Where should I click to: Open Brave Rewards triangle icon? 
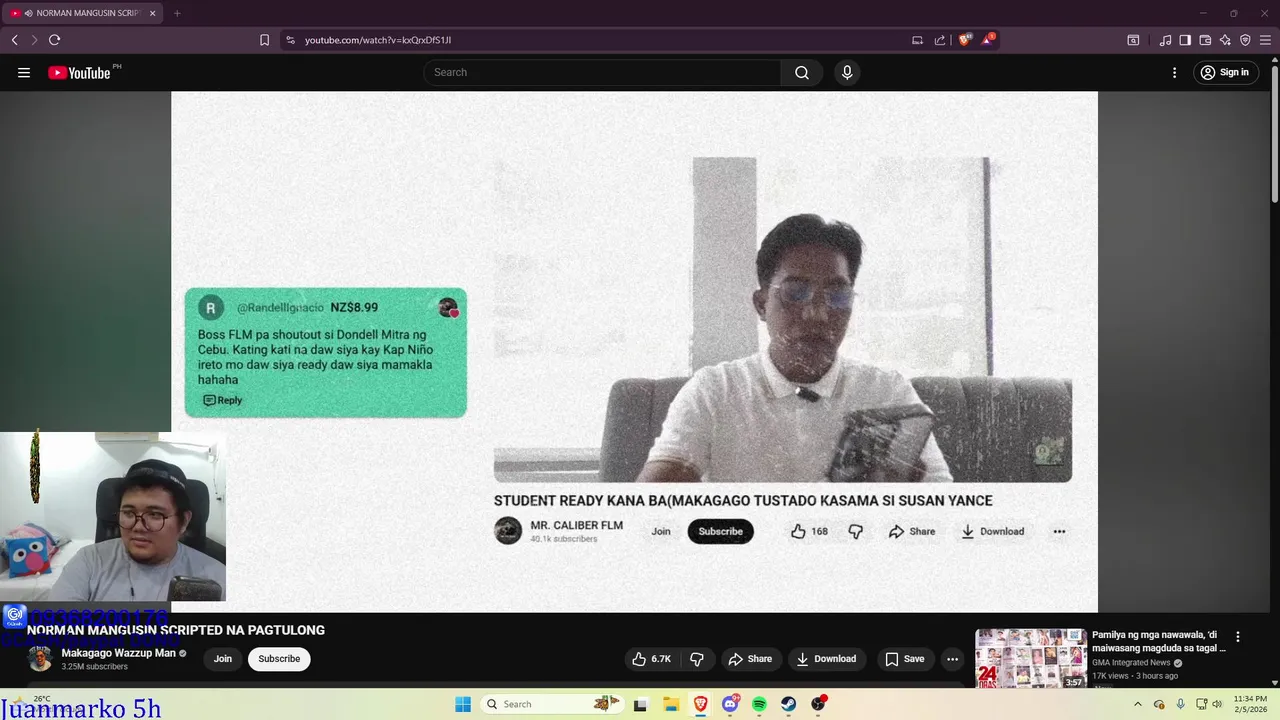click(987, 40)
